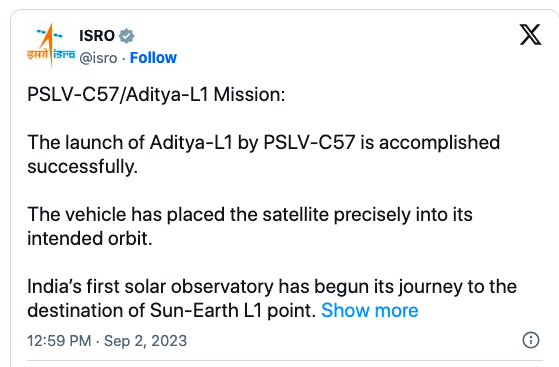Open the @isro handle link
This screenshot has height=367, width=559.
98,58
